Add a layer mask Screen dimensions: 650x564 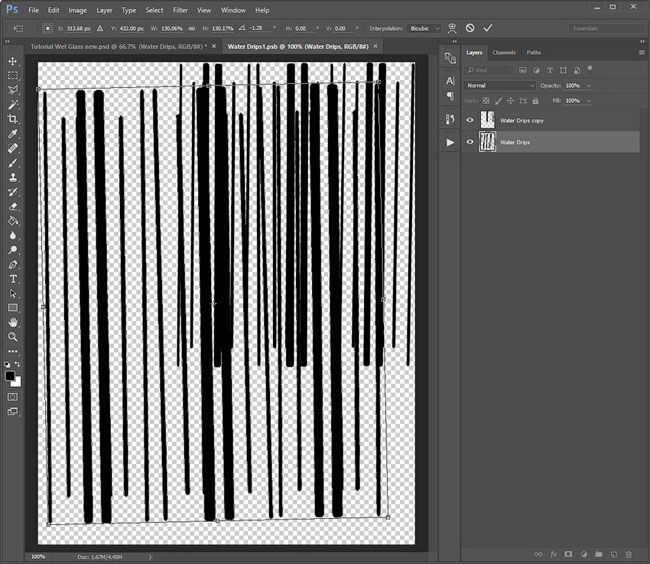[568, 554]
